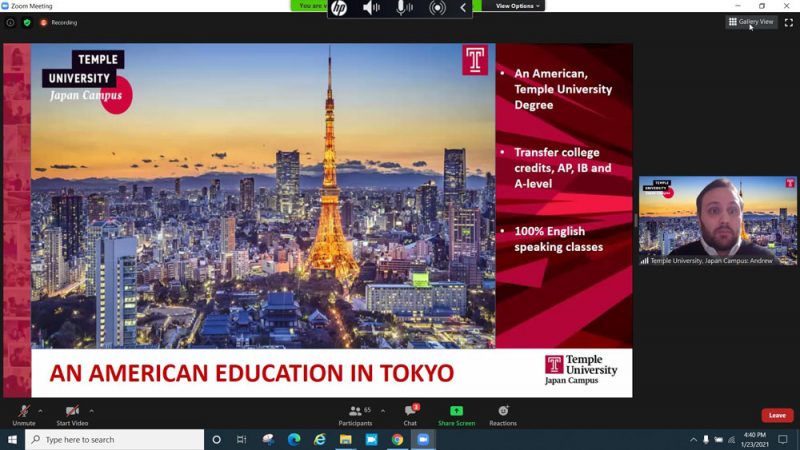Viewport: 800px width, 450px height.
Task: Click the speaker volume icon in HP overlay
Action: (371, 8)
